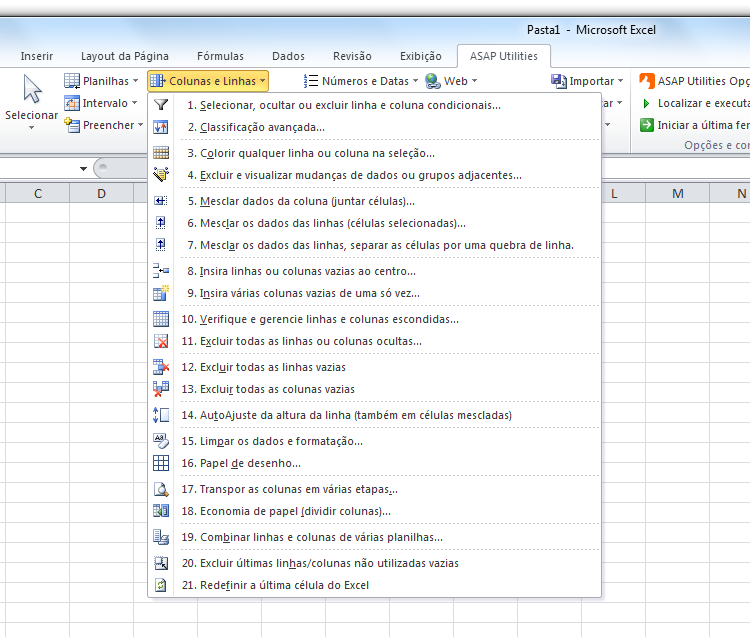Click the Selecionar arrow cursor icon
Viewport: 750px width, 637px height.
tap(32, 89)
